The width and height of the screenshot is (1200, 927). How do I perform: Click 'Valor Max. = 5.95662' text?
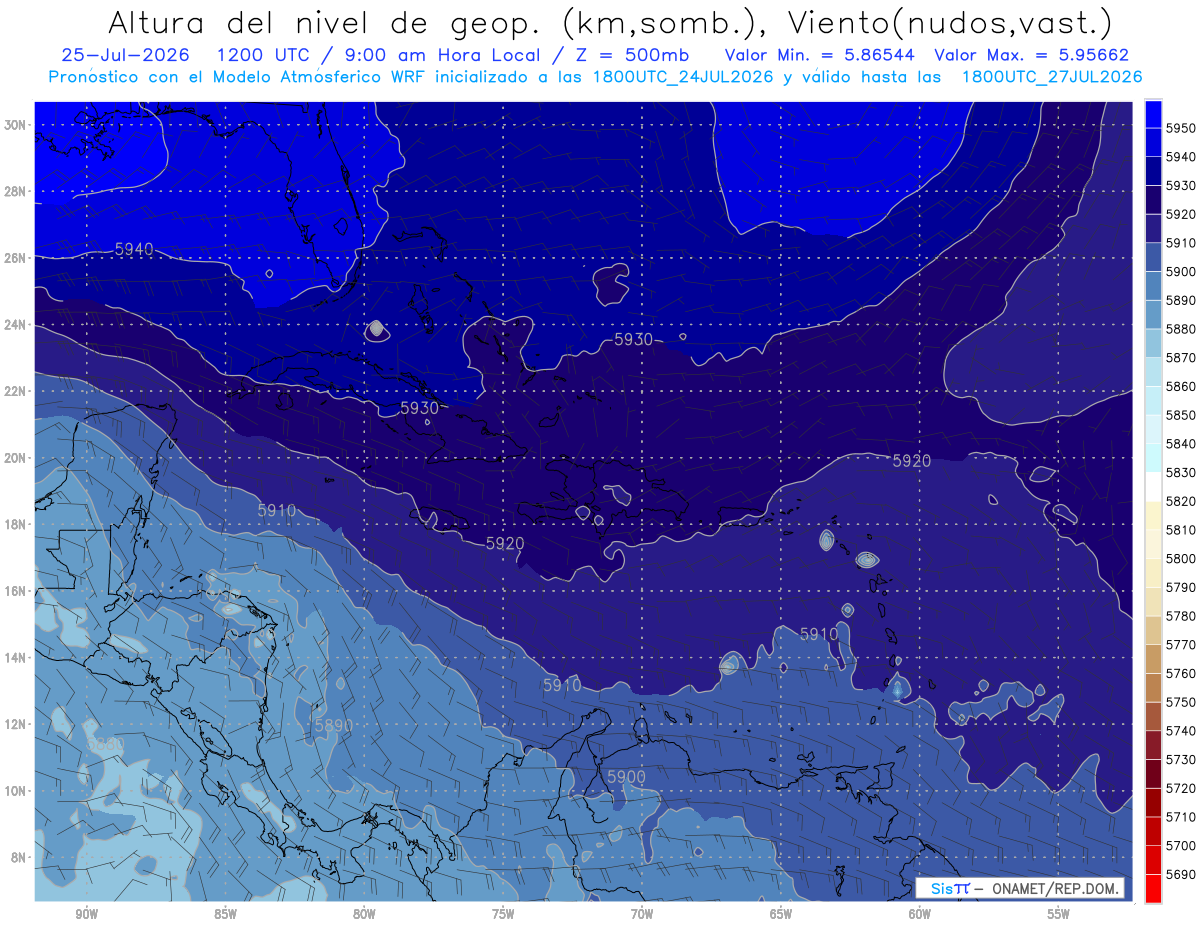(1032, 56)
